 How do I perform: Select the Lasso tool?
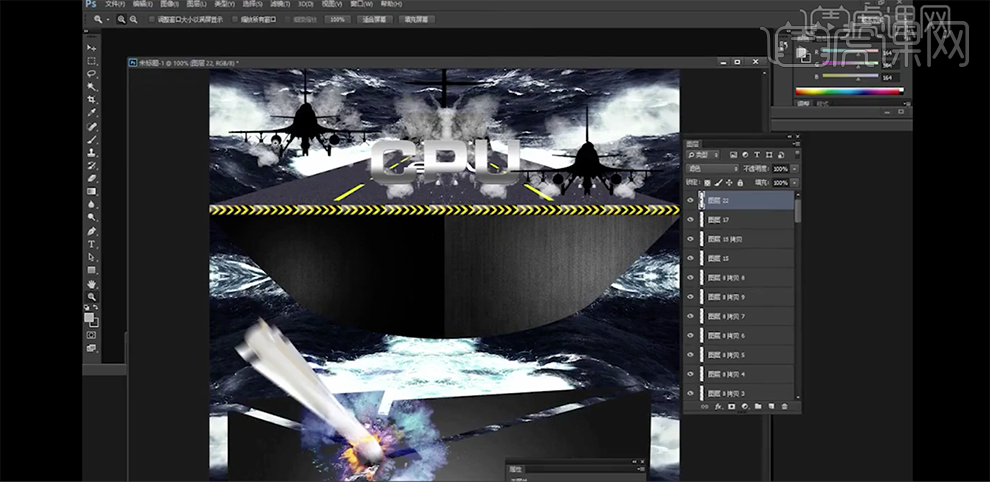pos(92,74)
